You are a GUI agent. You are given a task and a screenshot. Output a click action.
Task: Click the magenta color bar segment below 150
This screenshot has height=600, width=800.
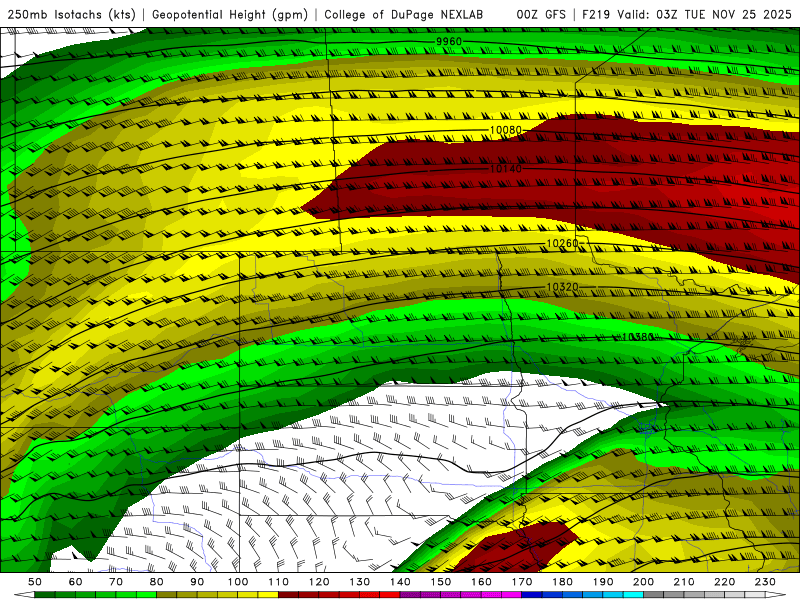pos(451,595)
